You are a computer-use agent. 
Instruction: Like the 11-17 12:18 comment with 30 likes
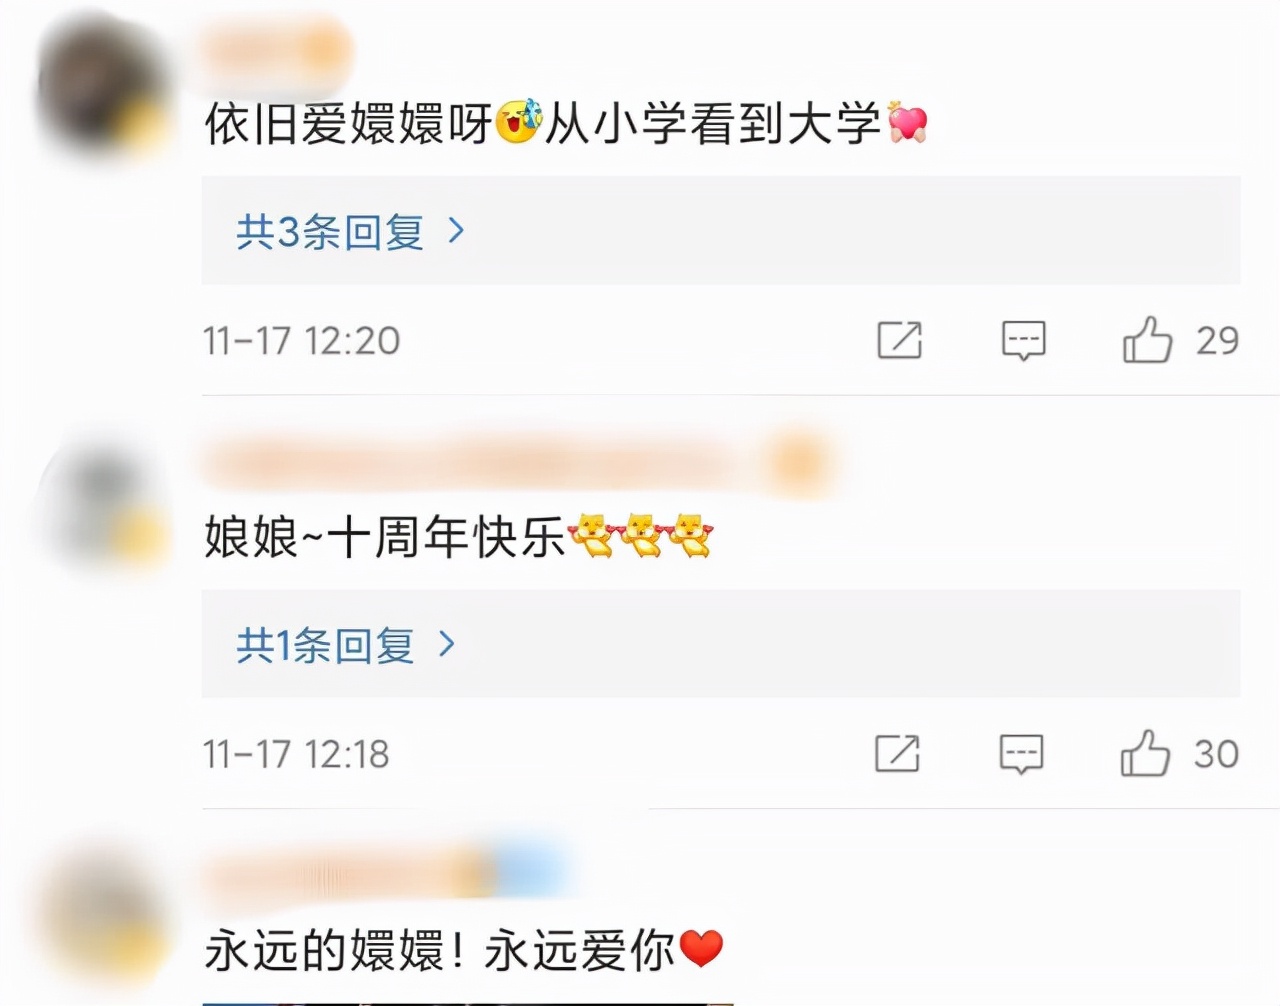pyautogui.click(x=1145, y=753)
